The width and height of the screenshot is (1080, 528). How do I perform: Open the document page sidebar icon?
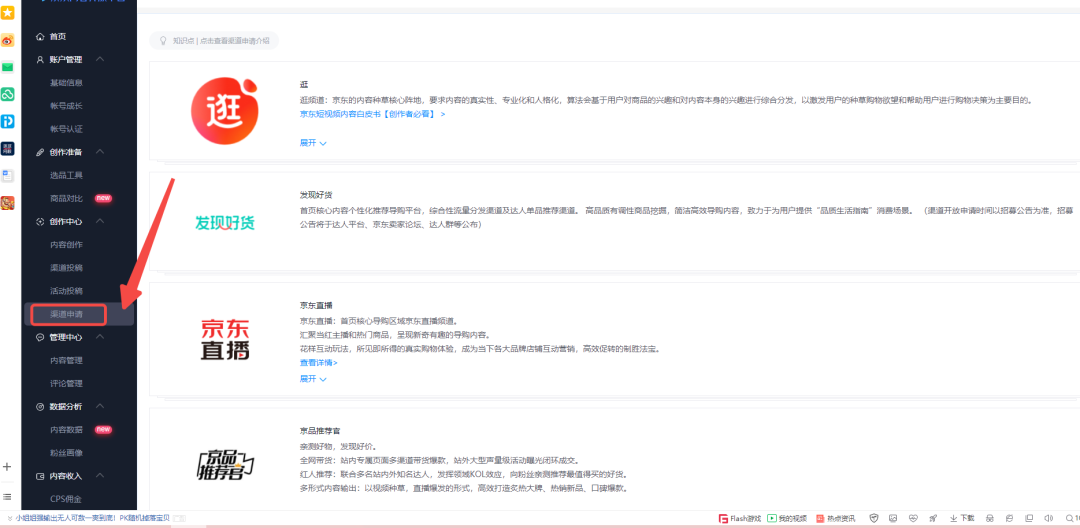(x=8, y=176)
